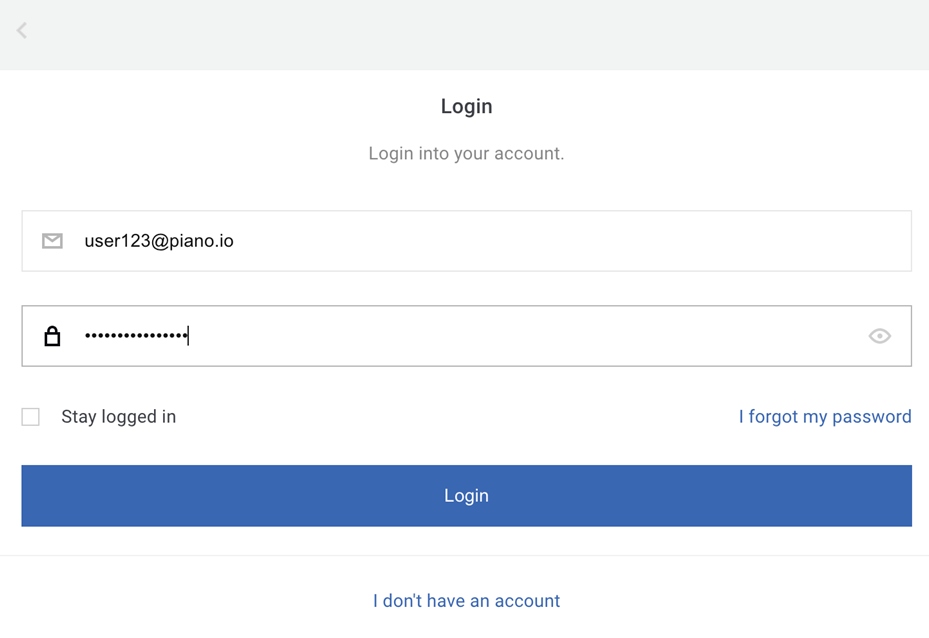Viewport: 929px width, 638px height.
Task: Open the I don't have an account link
Action: pos(466,601)
